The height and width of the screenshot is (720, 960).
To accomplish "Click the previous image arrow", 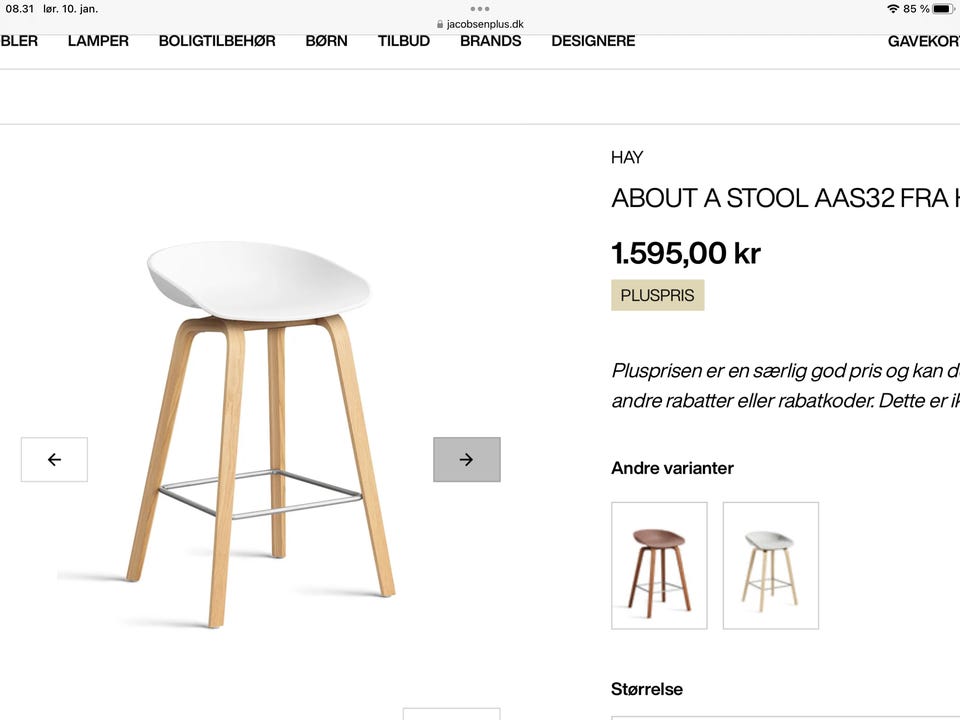I will point(54,459).
